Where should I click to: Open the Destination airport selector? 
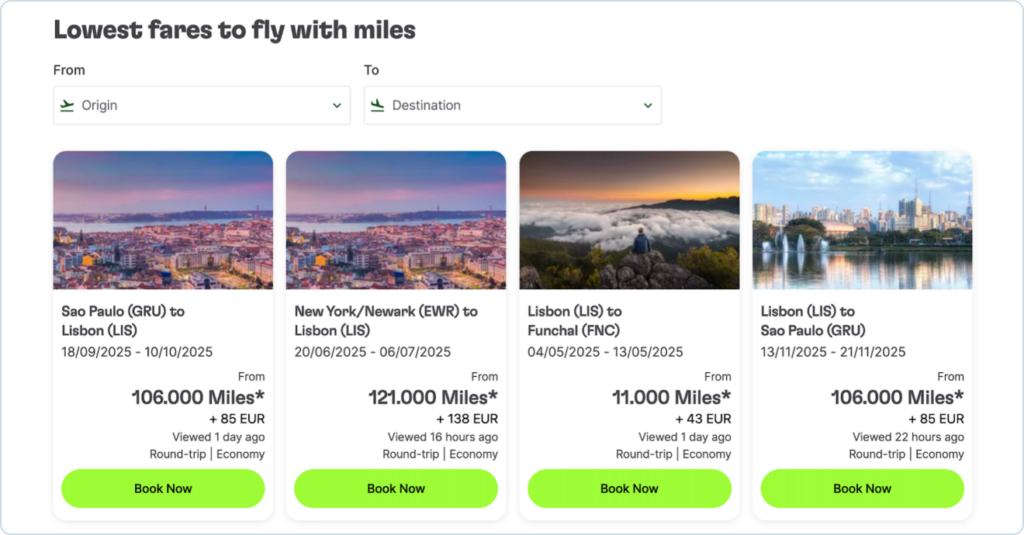512,105
